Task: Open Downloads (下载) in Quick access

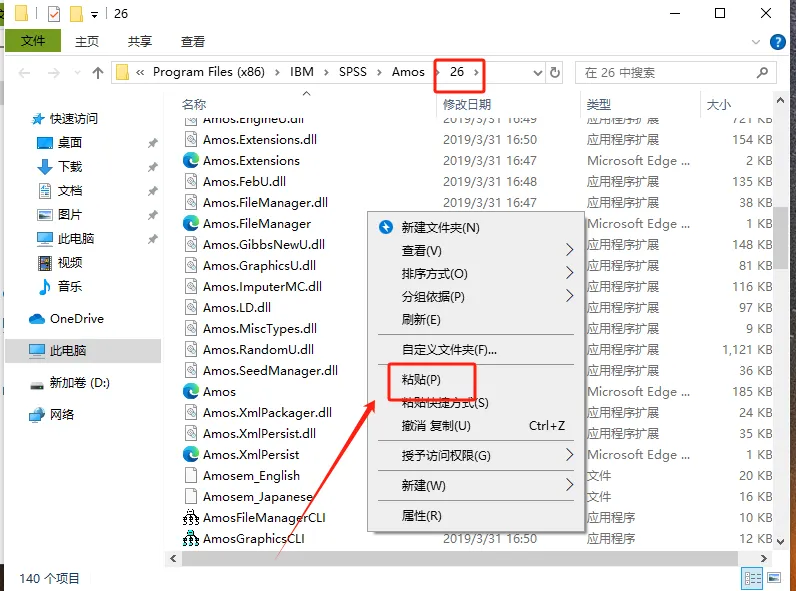Action: click(70, 167)
